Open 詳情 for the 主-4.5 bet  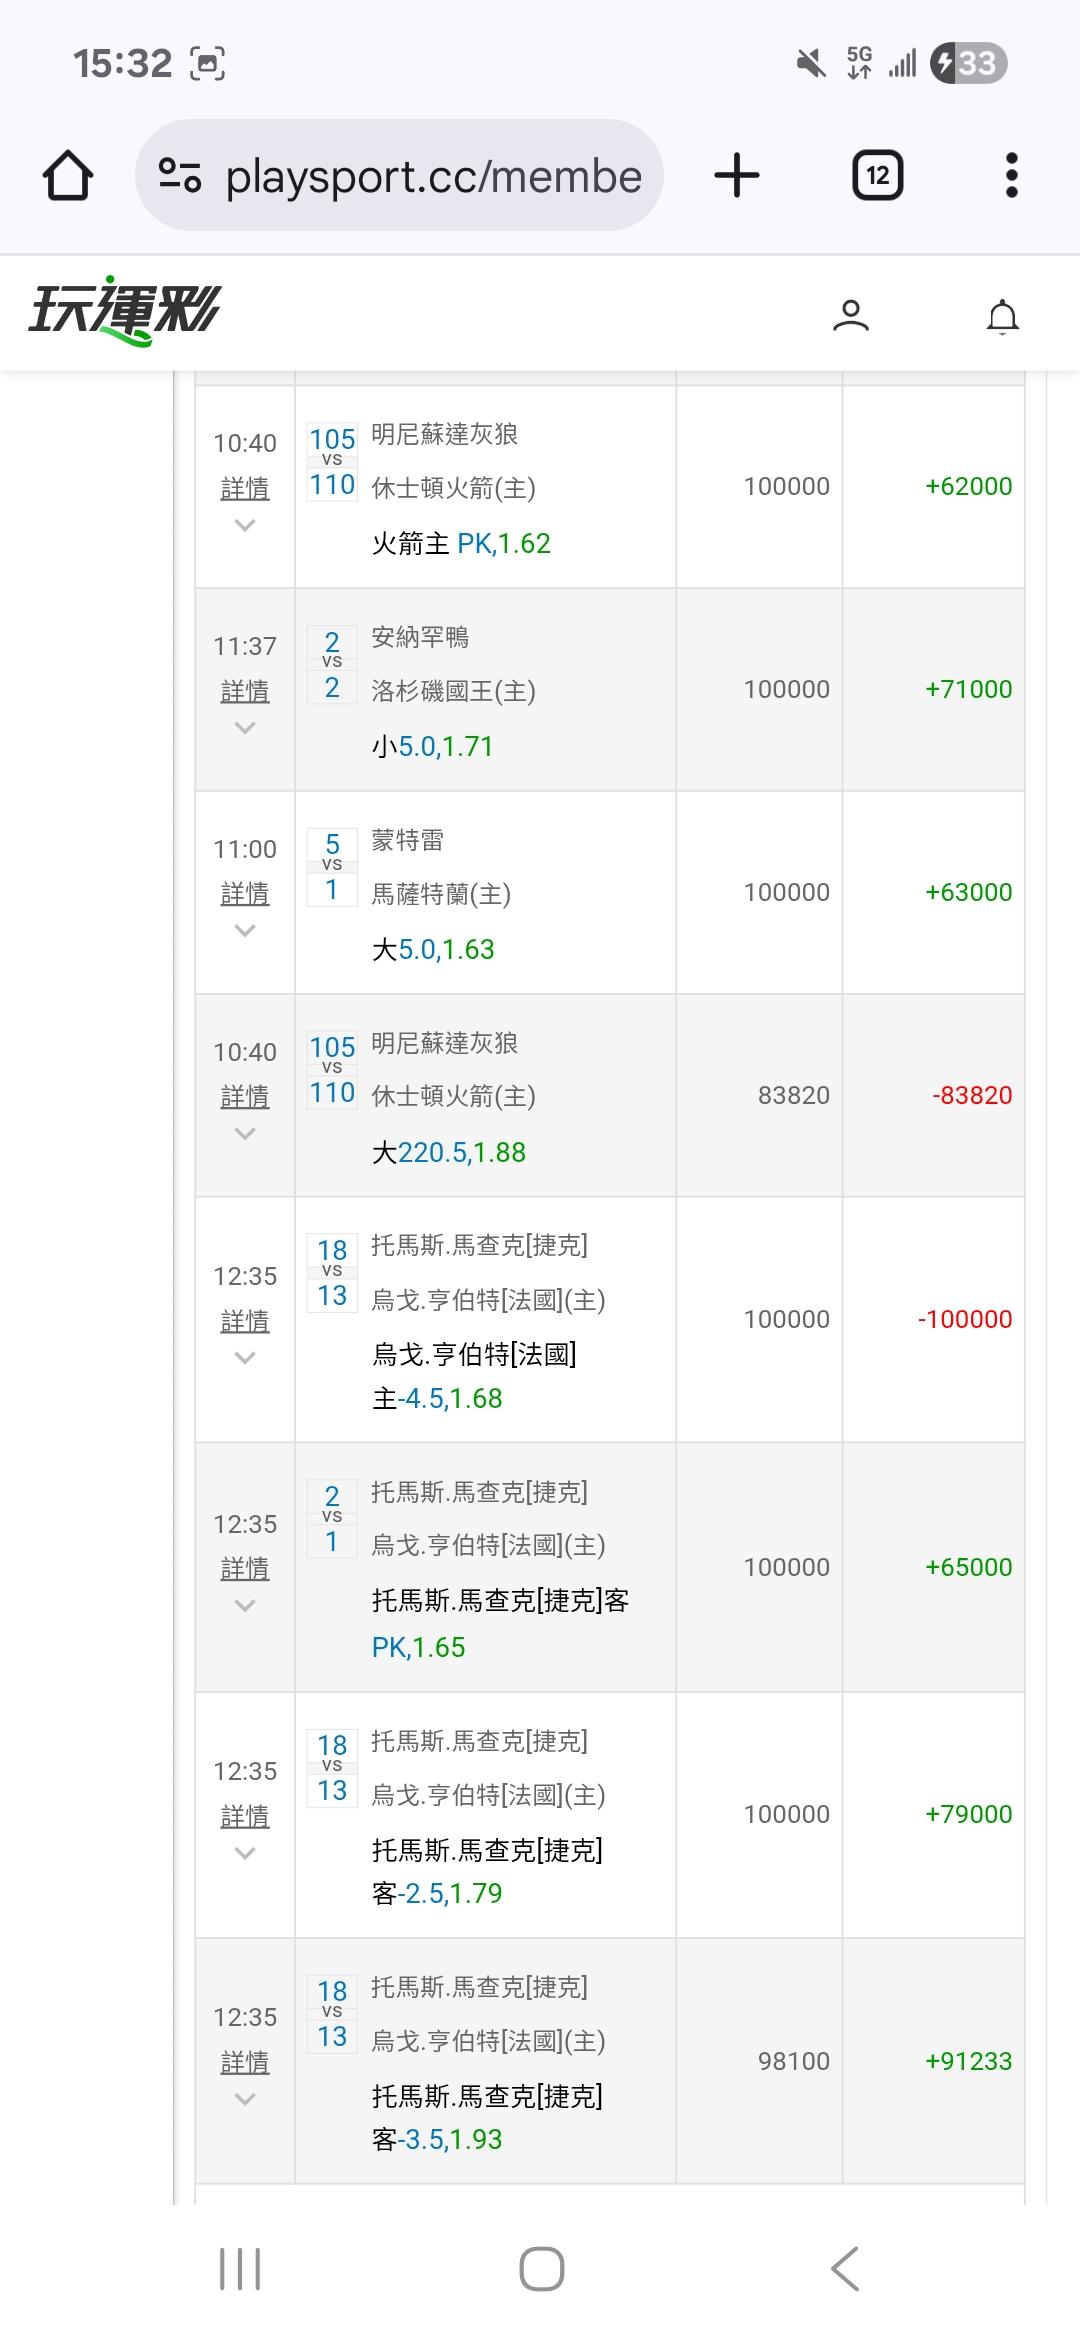click(245, 1321)
